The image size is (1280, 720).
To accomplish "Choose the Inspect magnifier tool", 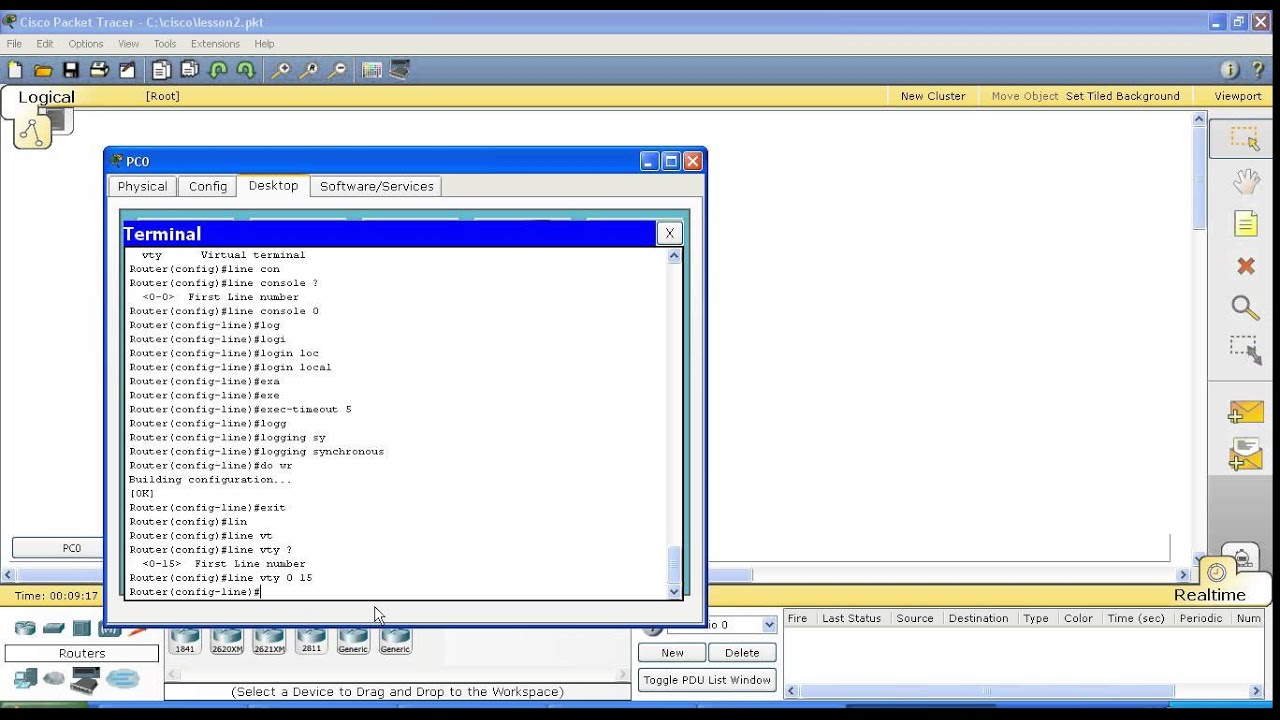I will point(1245,308).
